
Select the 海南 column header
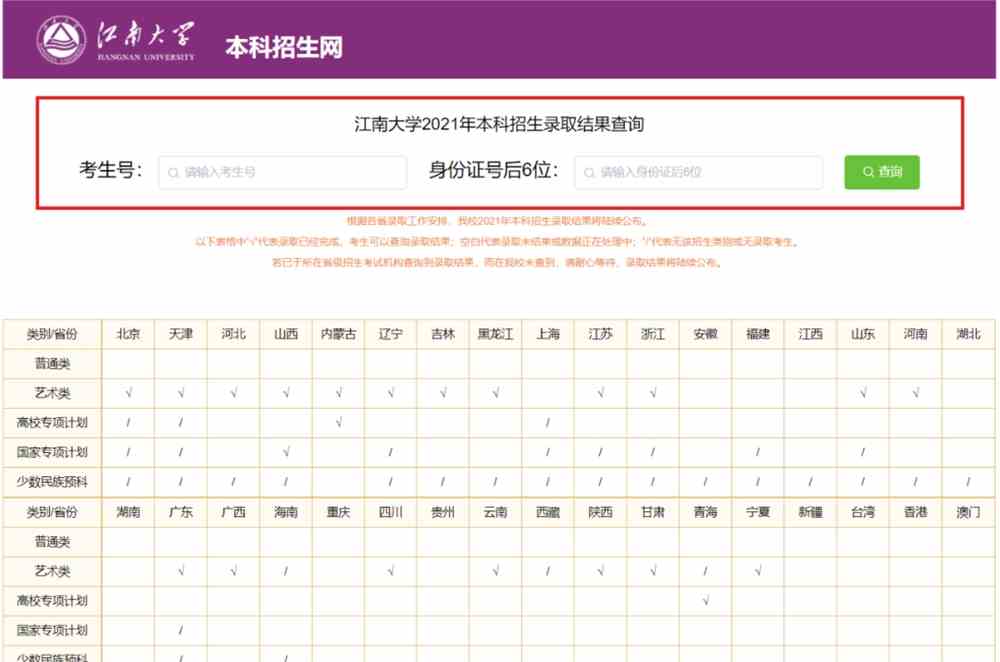click(x=286, y=511)
